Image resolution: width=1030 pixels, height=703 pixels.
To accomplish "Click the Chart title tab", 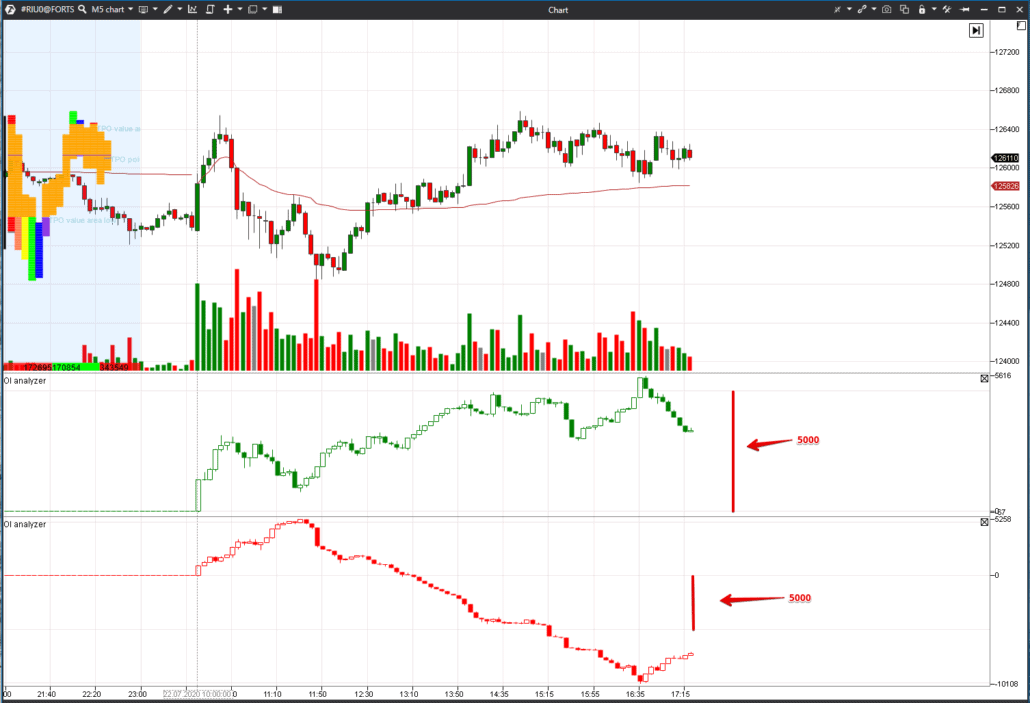I will point(558,9).
